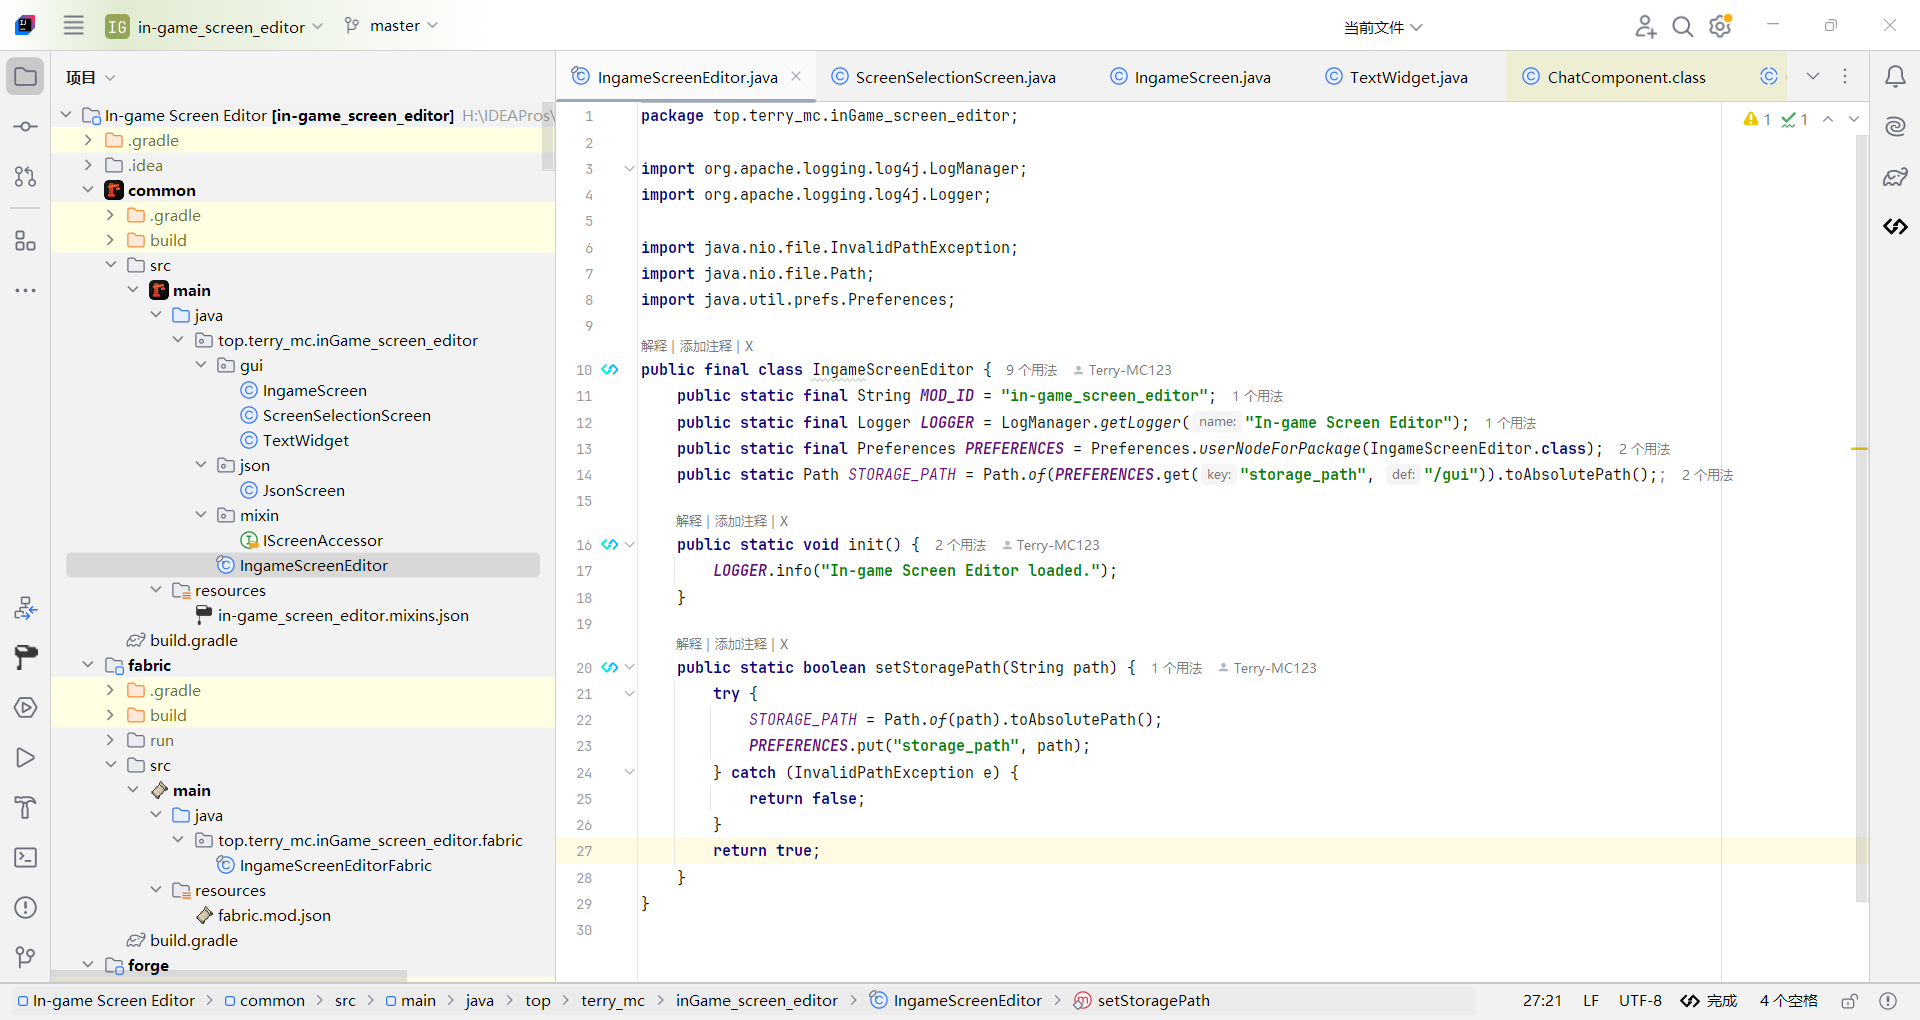
Task: Open the Terminal tool window
Action: pos(26,858)
